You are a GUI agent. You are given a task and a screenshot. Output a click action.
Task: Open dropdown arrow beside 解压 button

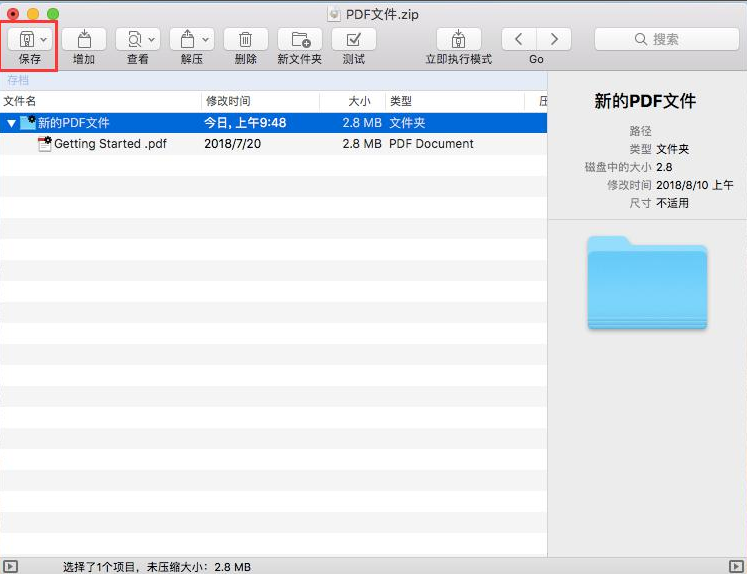206,39
